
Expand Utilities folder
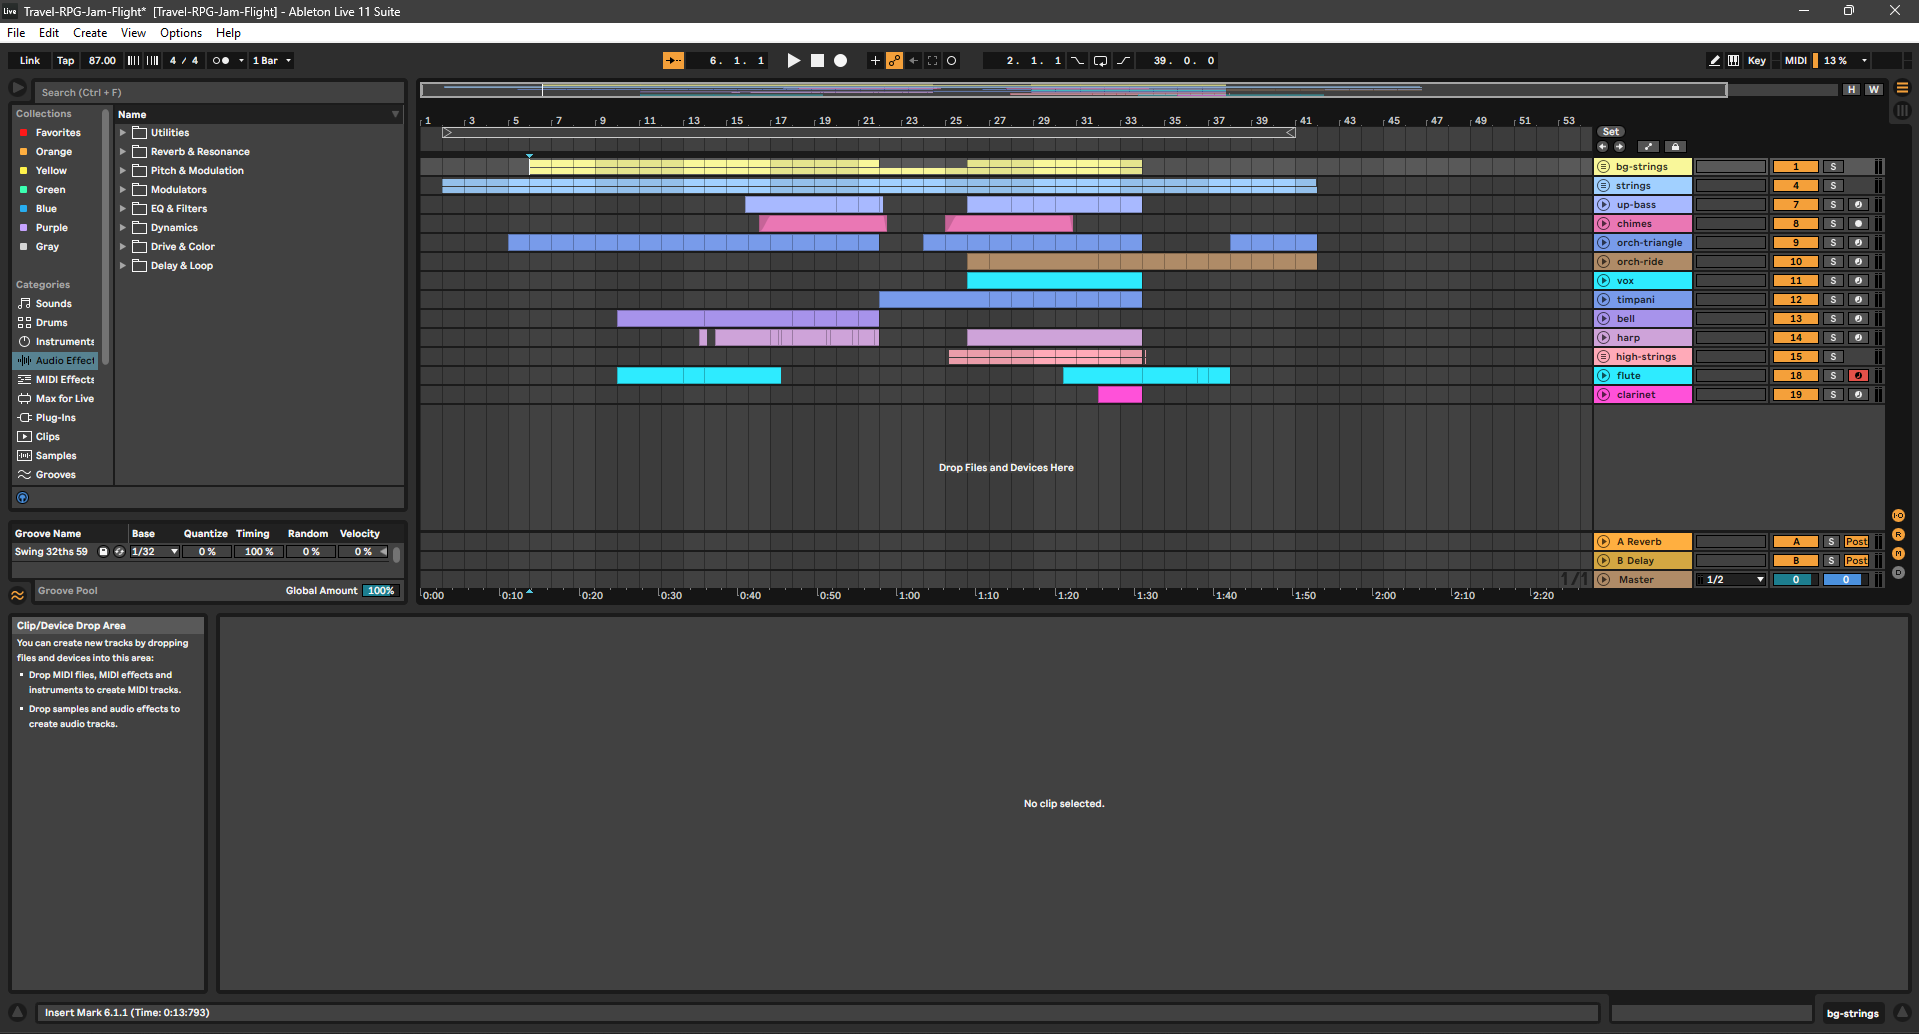click(123, 133)
